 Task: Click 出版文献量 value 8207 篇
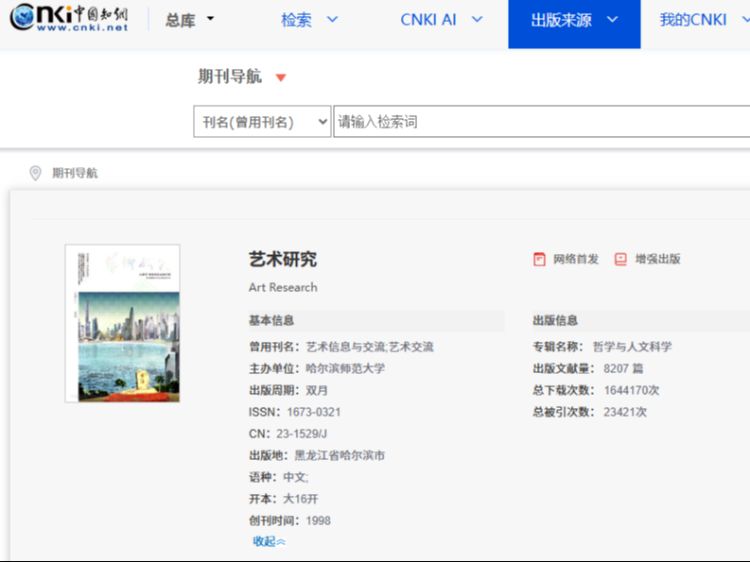point(623,368)
